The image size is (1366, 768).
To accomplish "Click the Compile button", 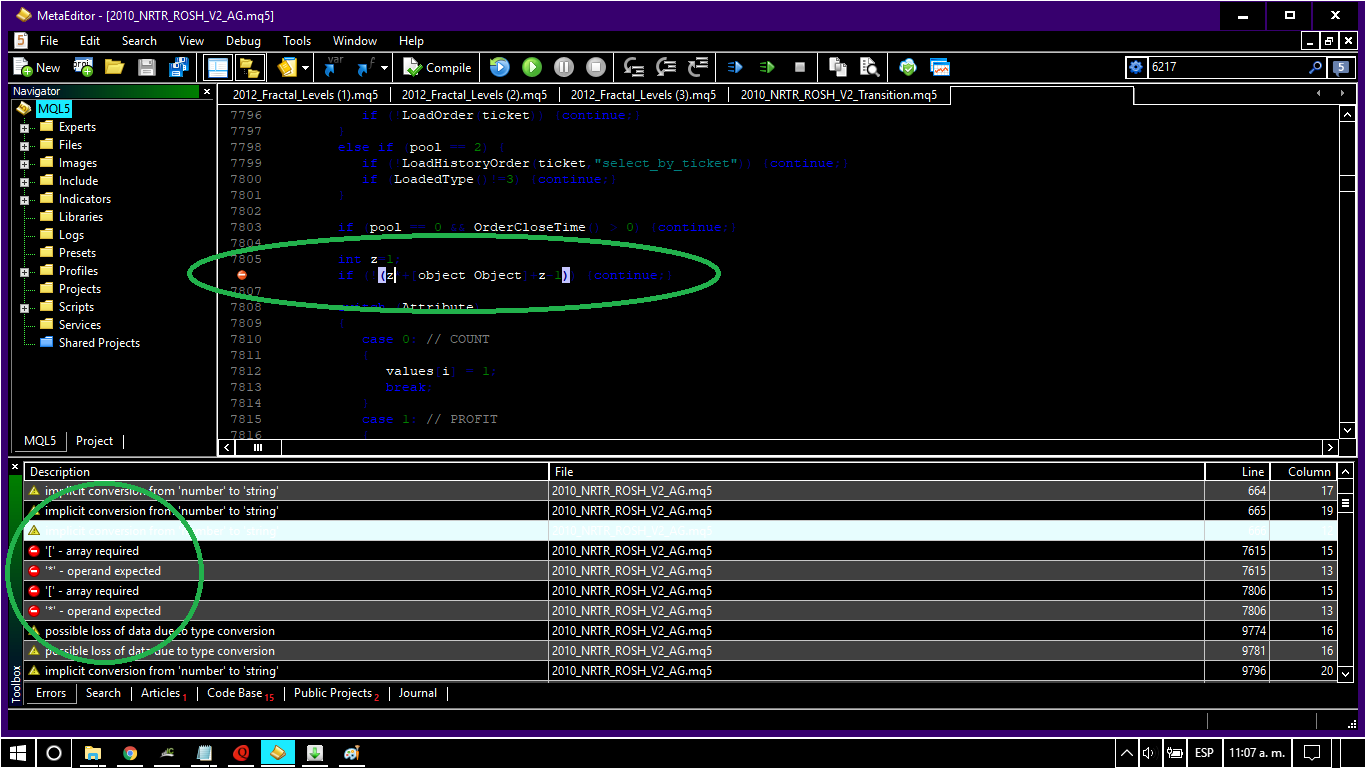I will [x=437, y=67].
